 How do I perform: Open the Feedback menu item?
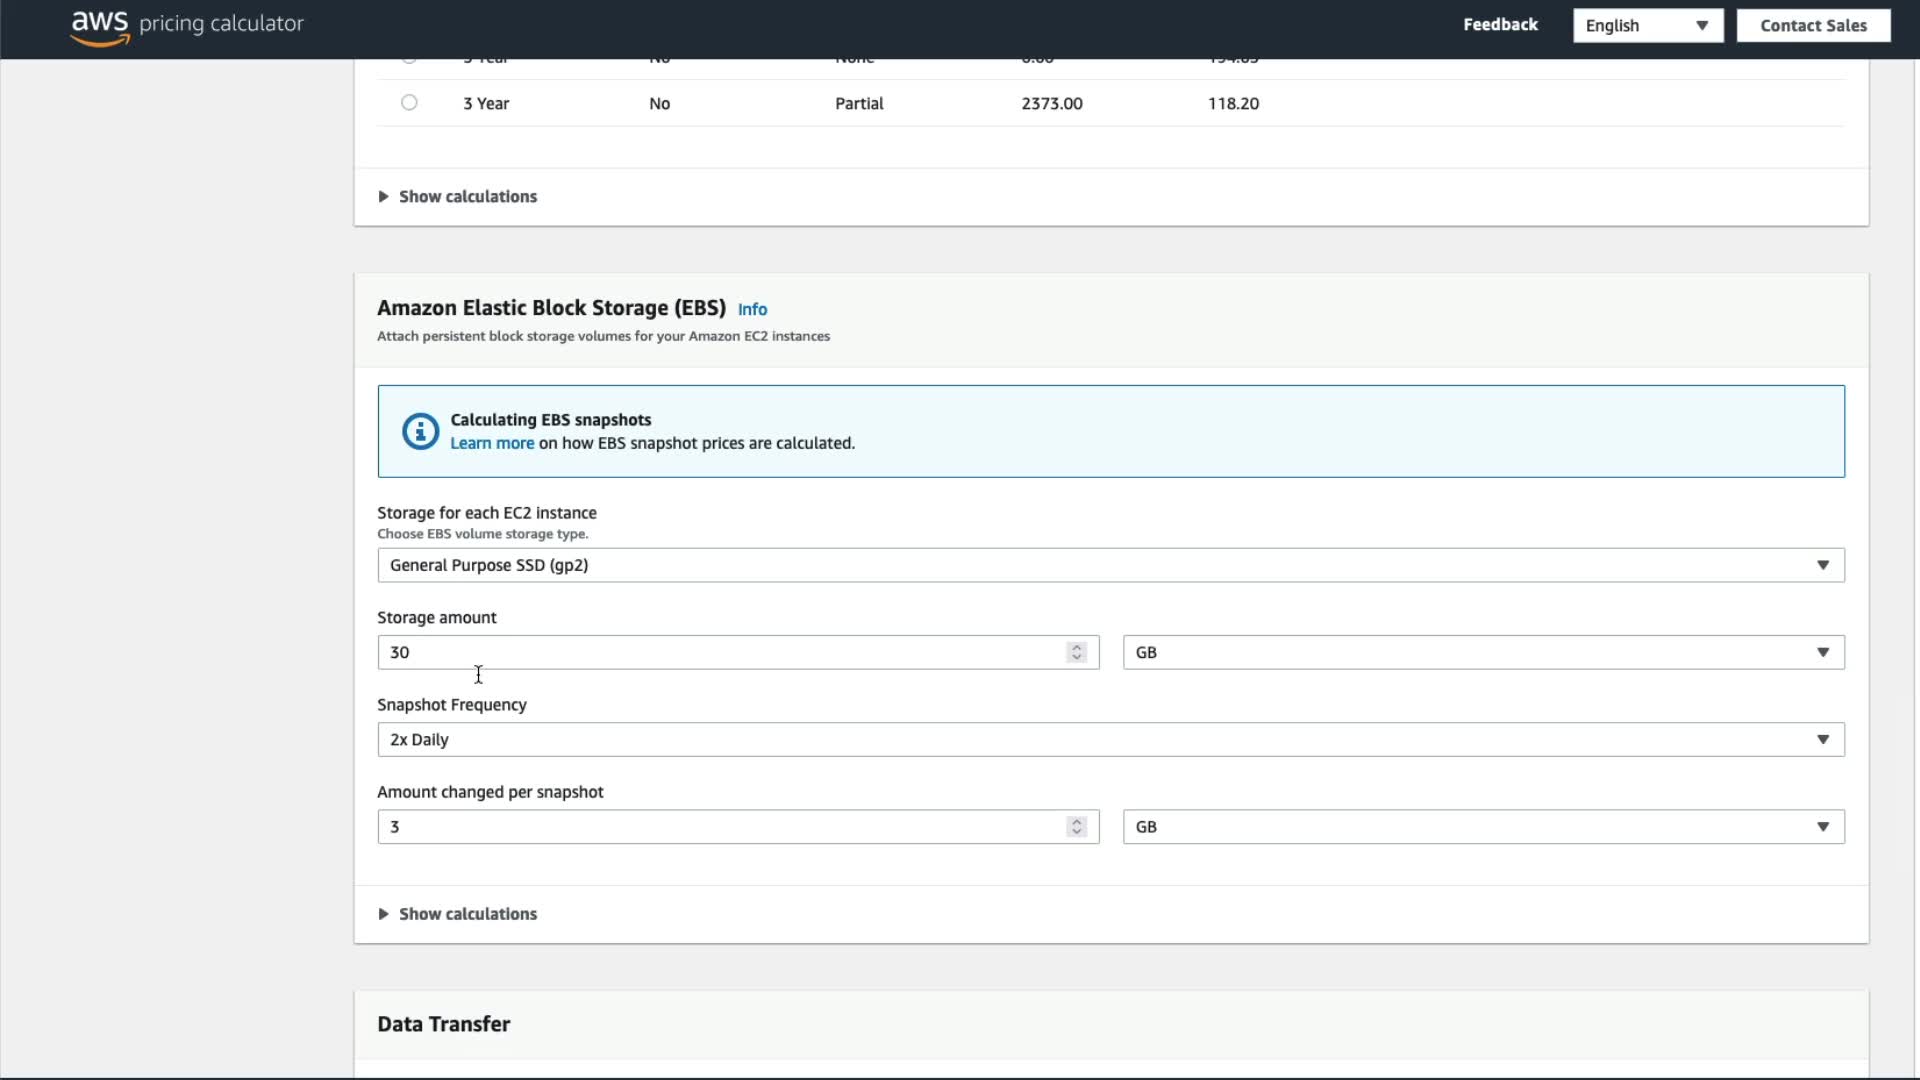(1500, 25)
